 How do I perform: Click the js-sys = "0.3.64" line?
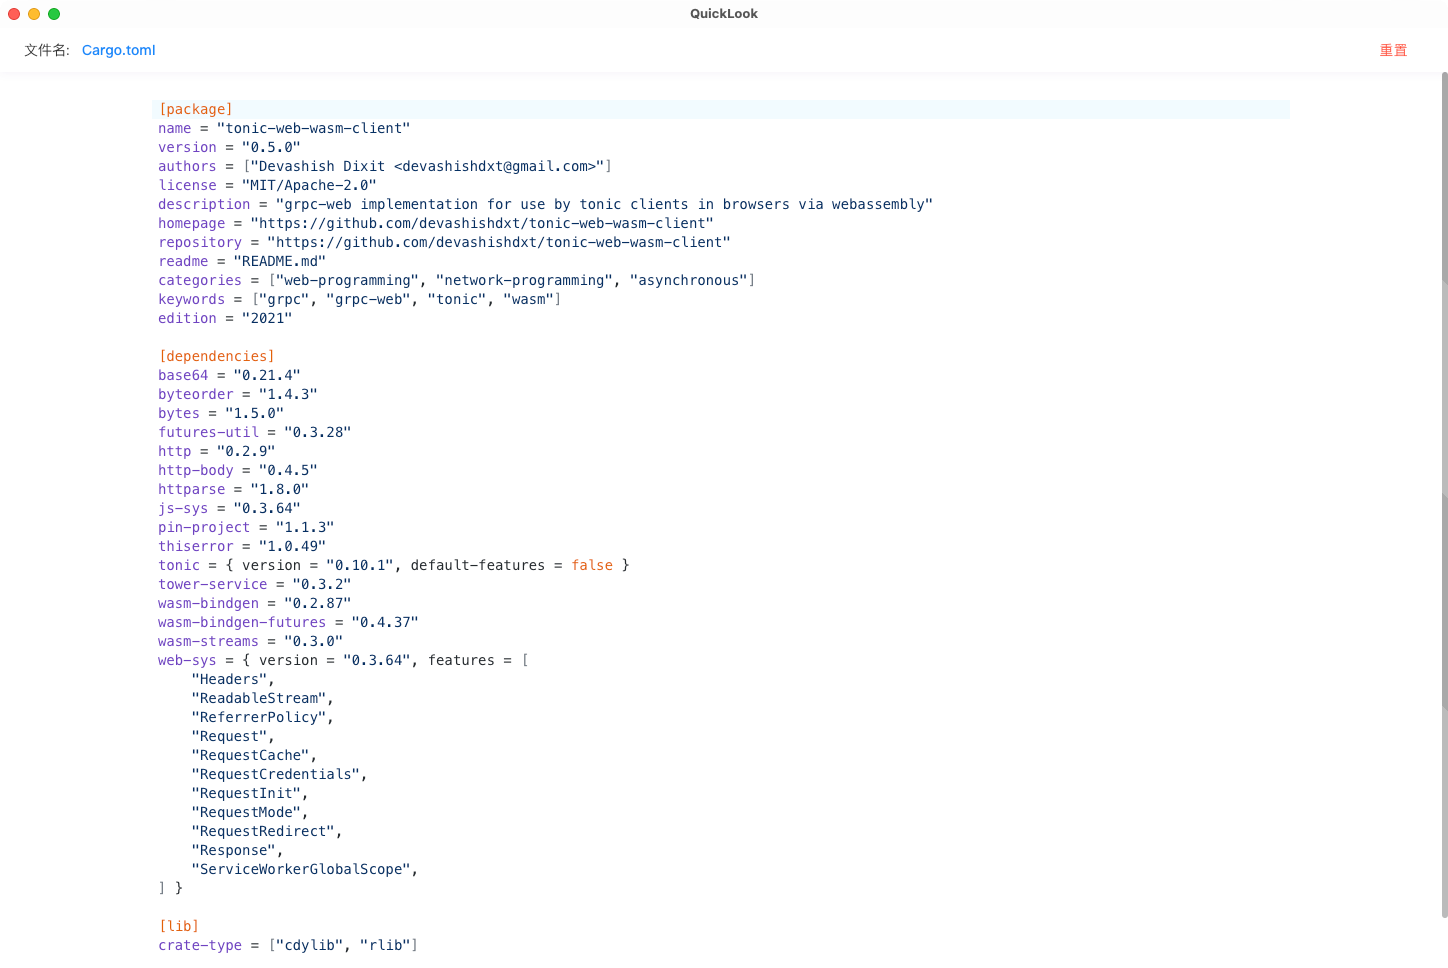click(x=229, y=509)
